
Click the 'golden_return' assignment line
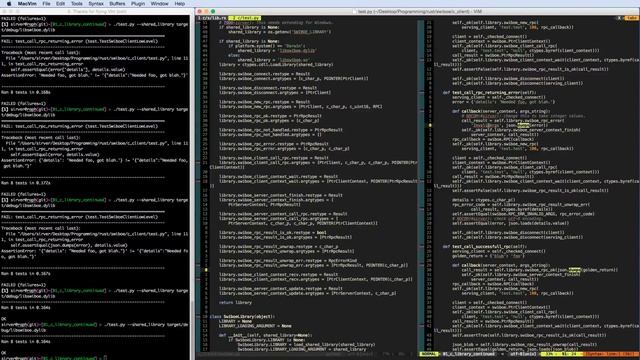tap(487, 256)
